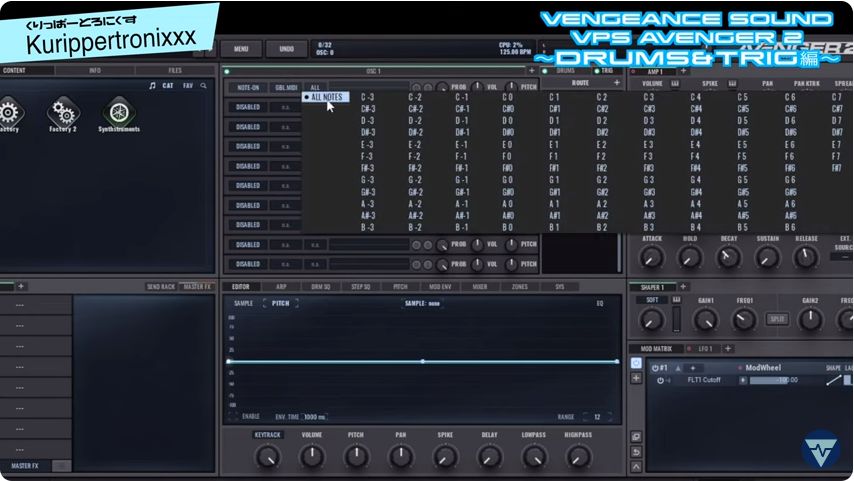The height and width of the screenshot is (481, 854).
Task: Click the second round button on the NOTE-ON row
Action: (428, 88)
